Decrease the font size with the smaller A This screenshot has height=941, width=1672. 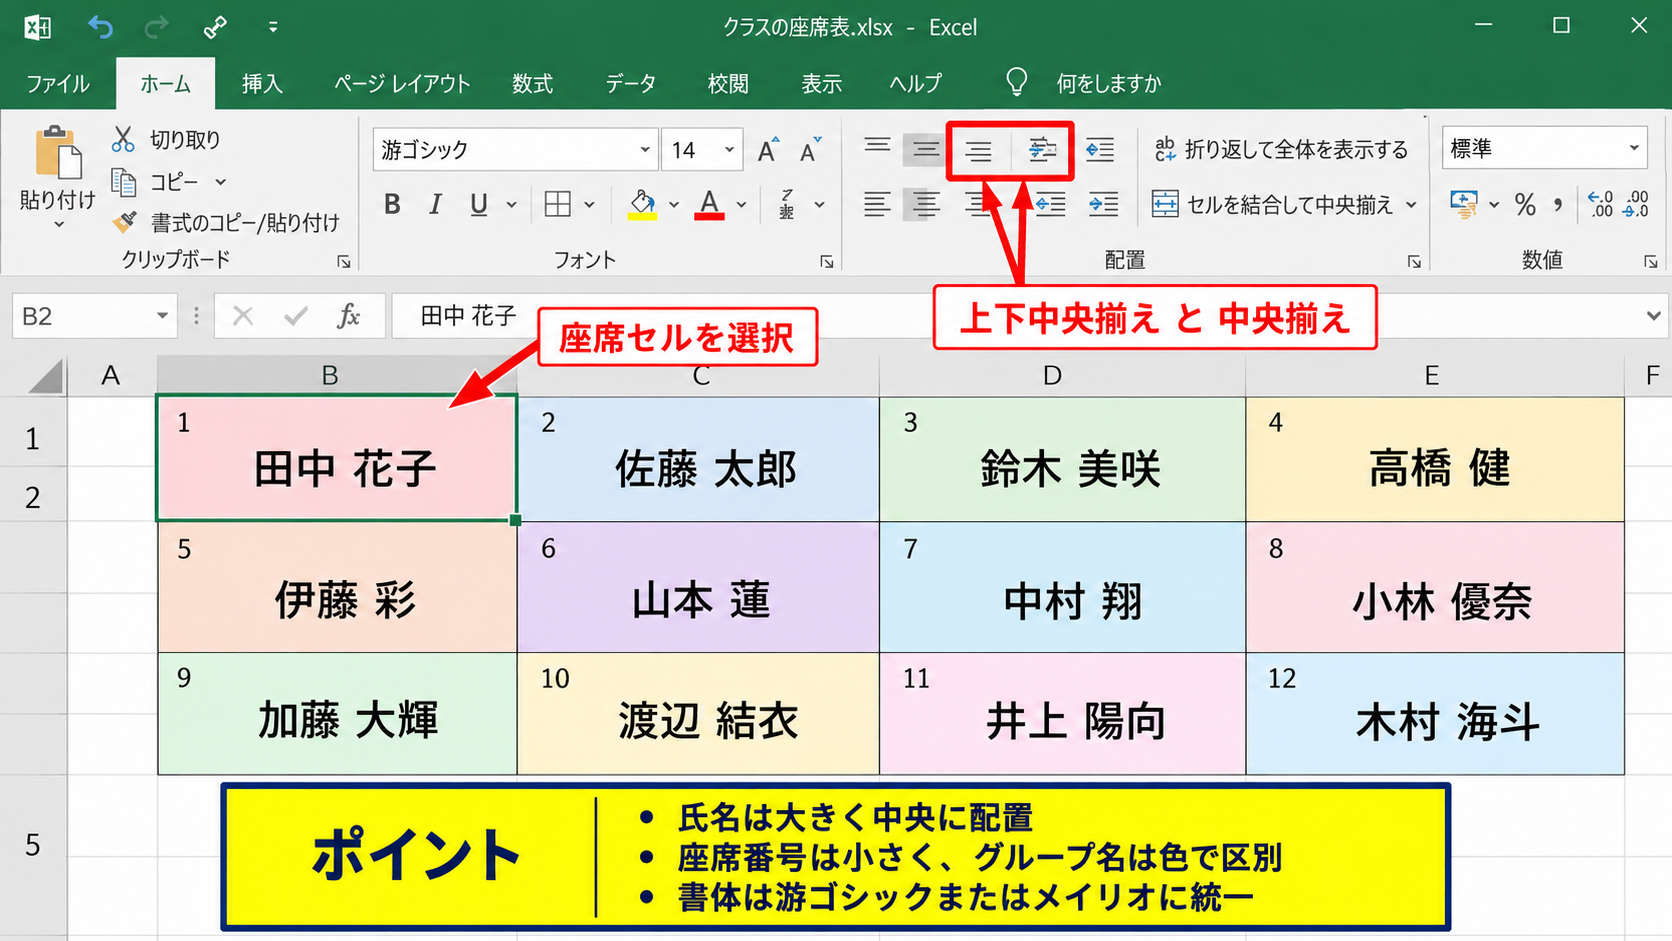point(810,150)
